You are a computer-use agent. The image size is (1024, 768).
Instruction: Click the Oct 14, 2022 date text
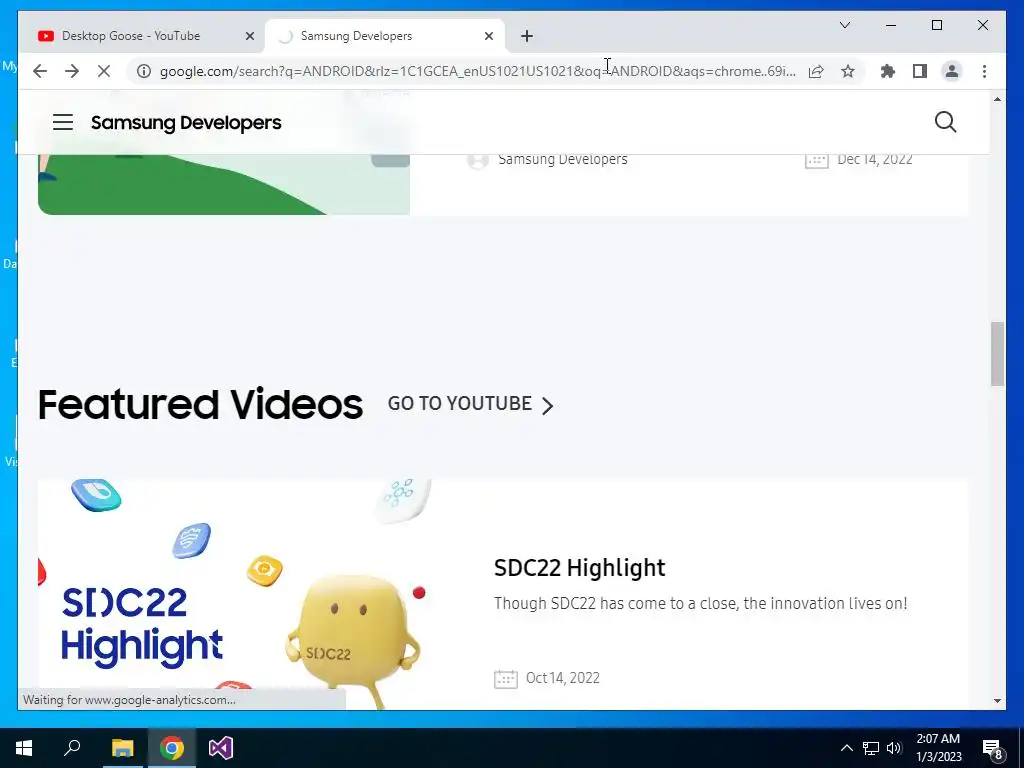[562, 678]
